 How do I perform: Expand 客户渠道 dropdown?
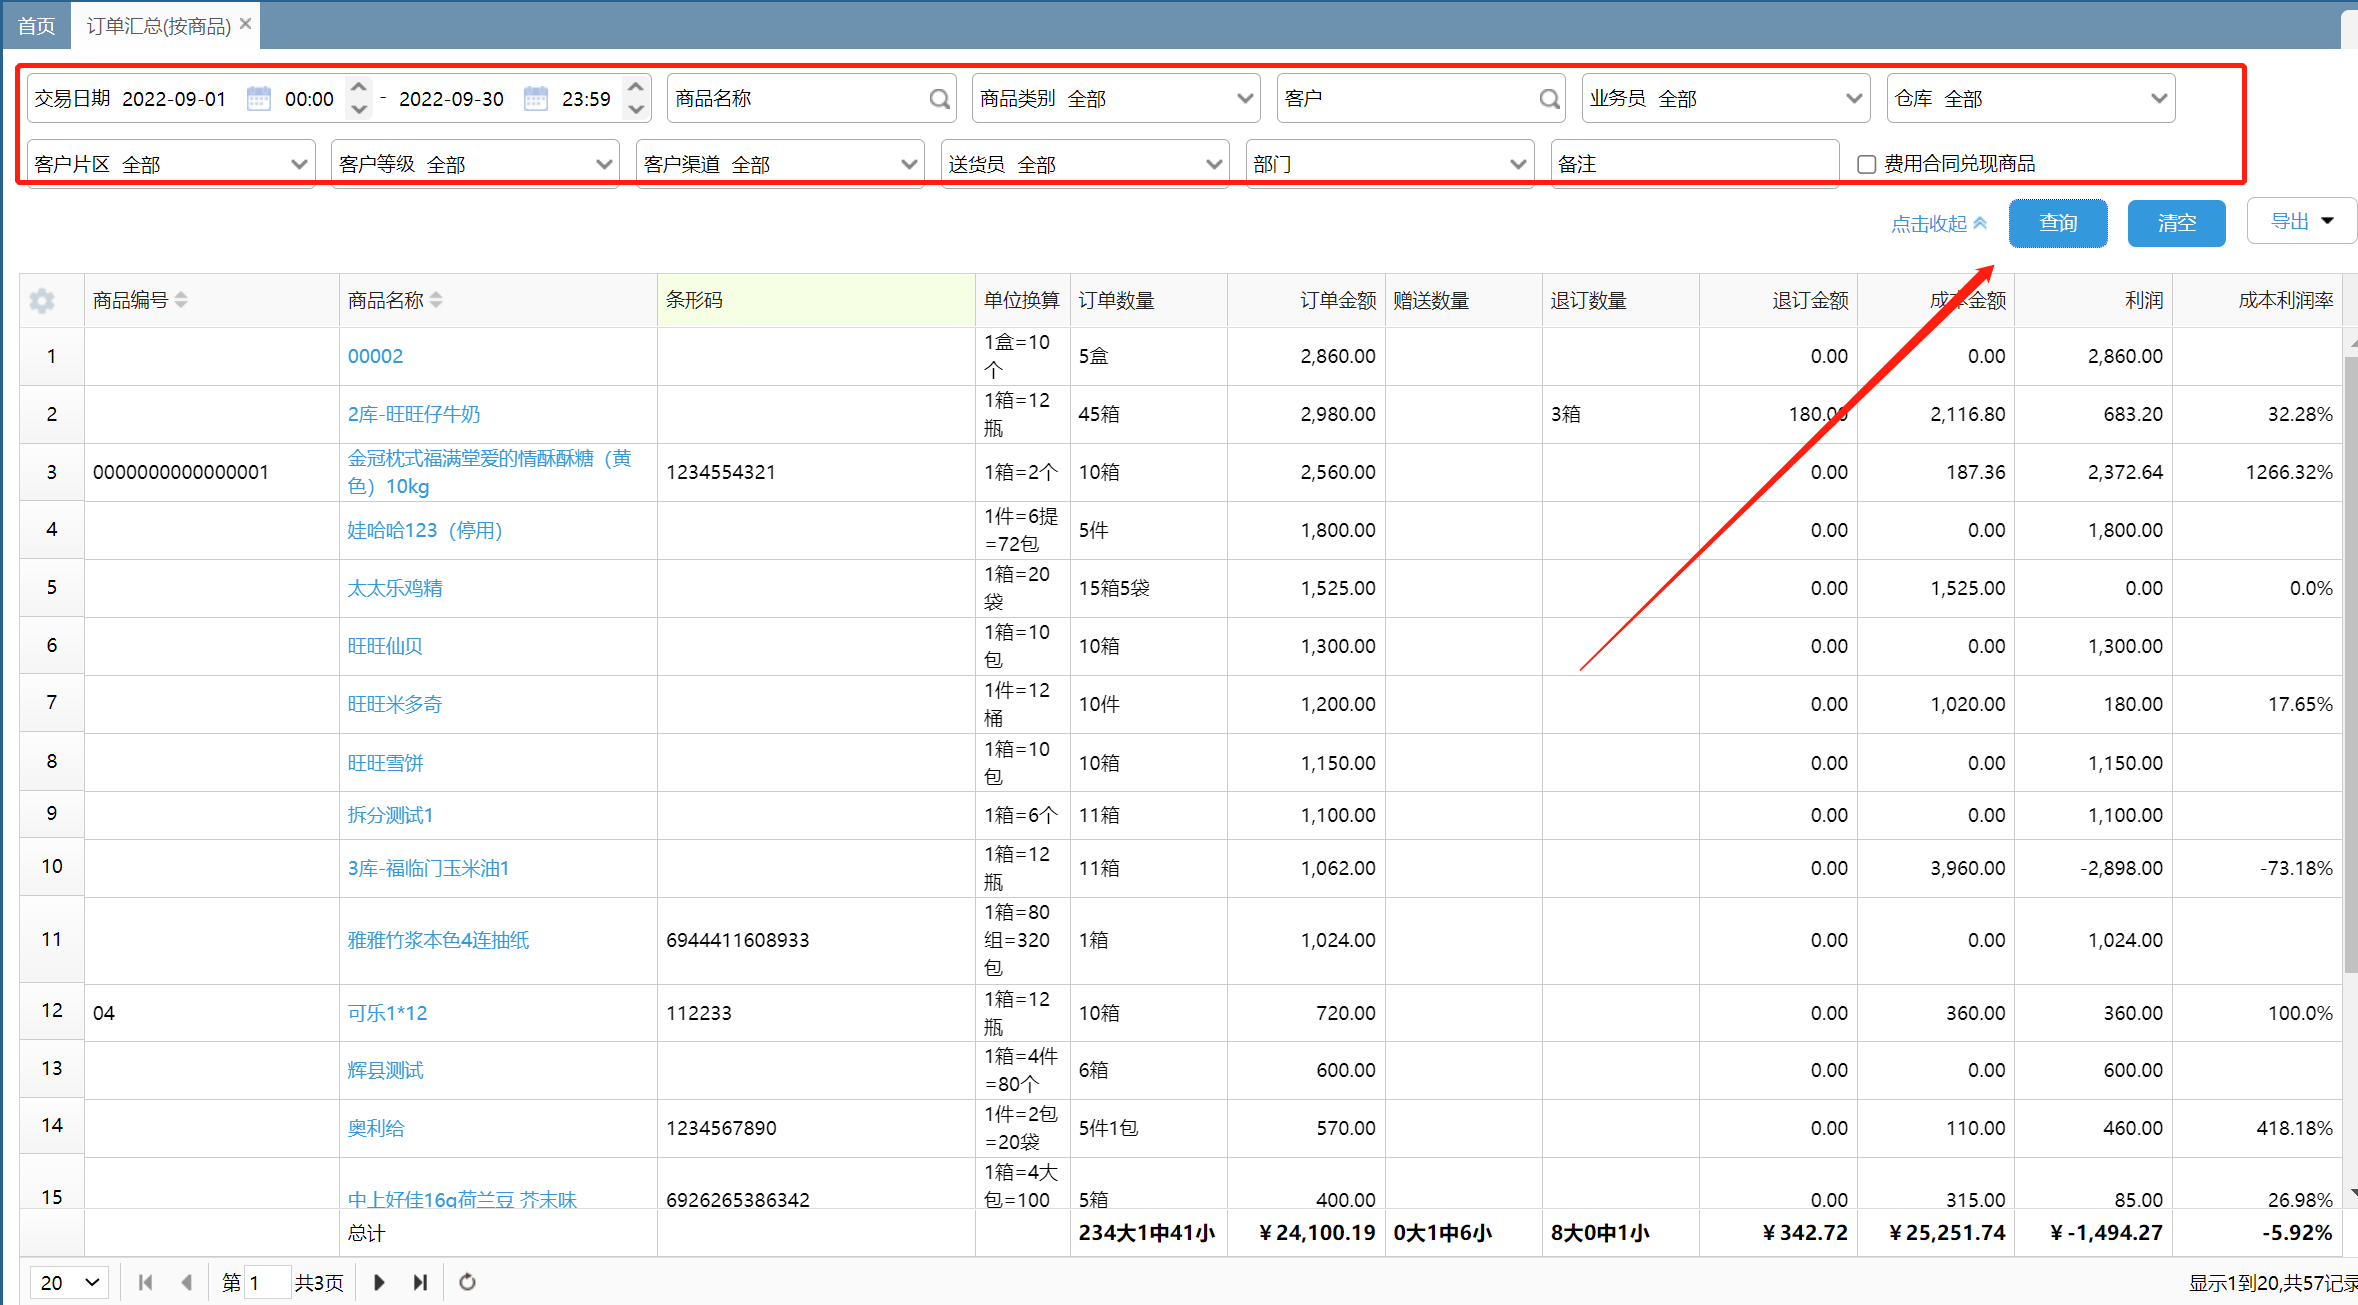pos(908,164)
